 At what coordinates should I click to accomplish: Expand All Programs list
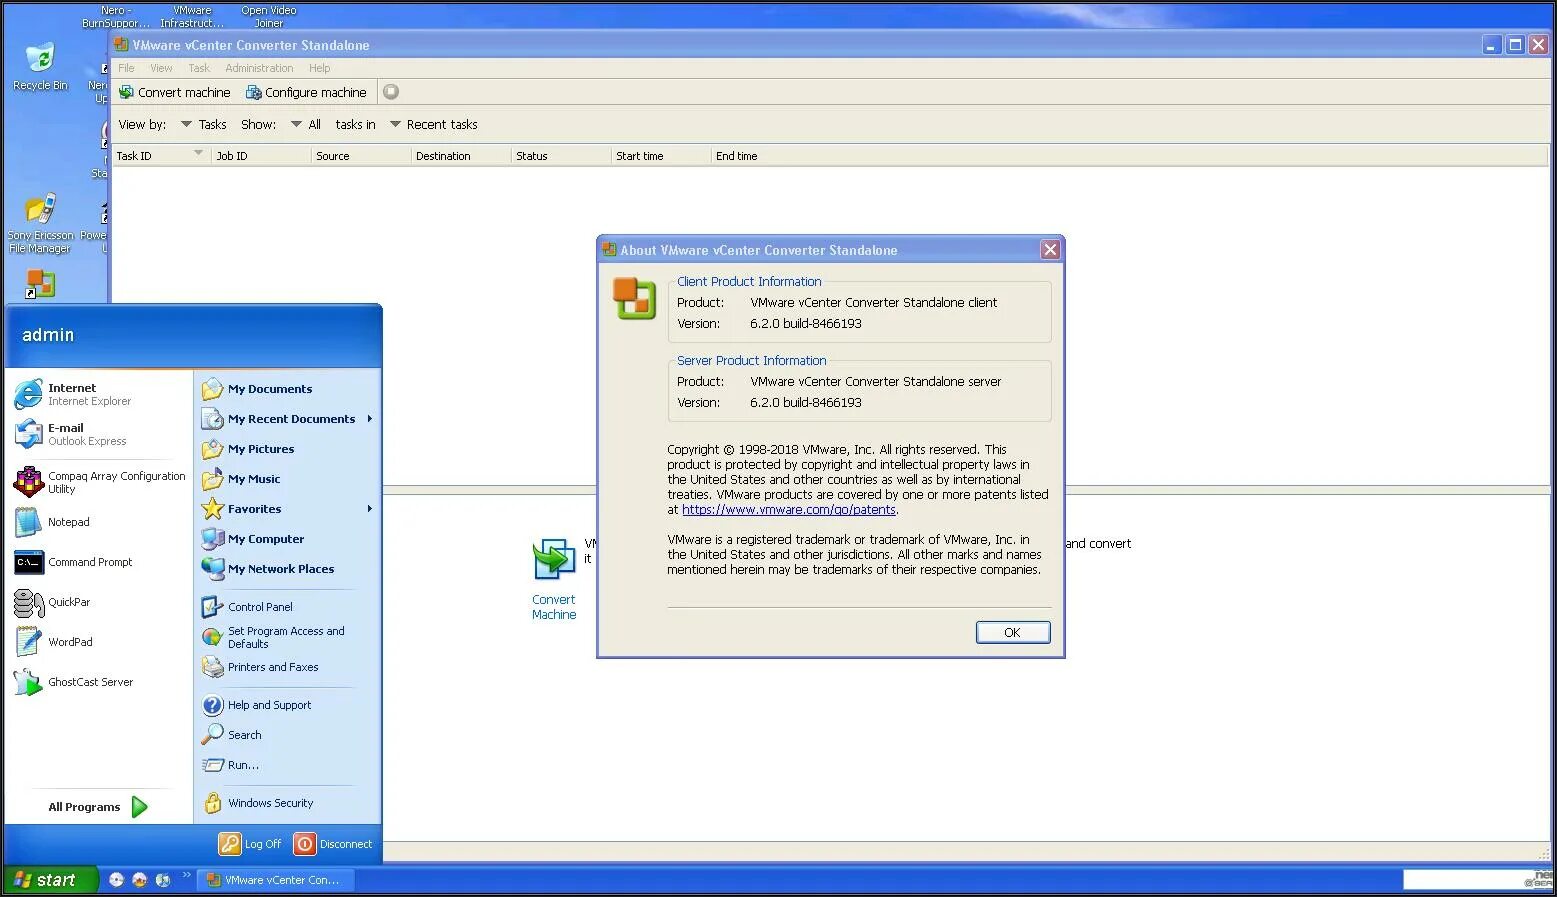98,807
